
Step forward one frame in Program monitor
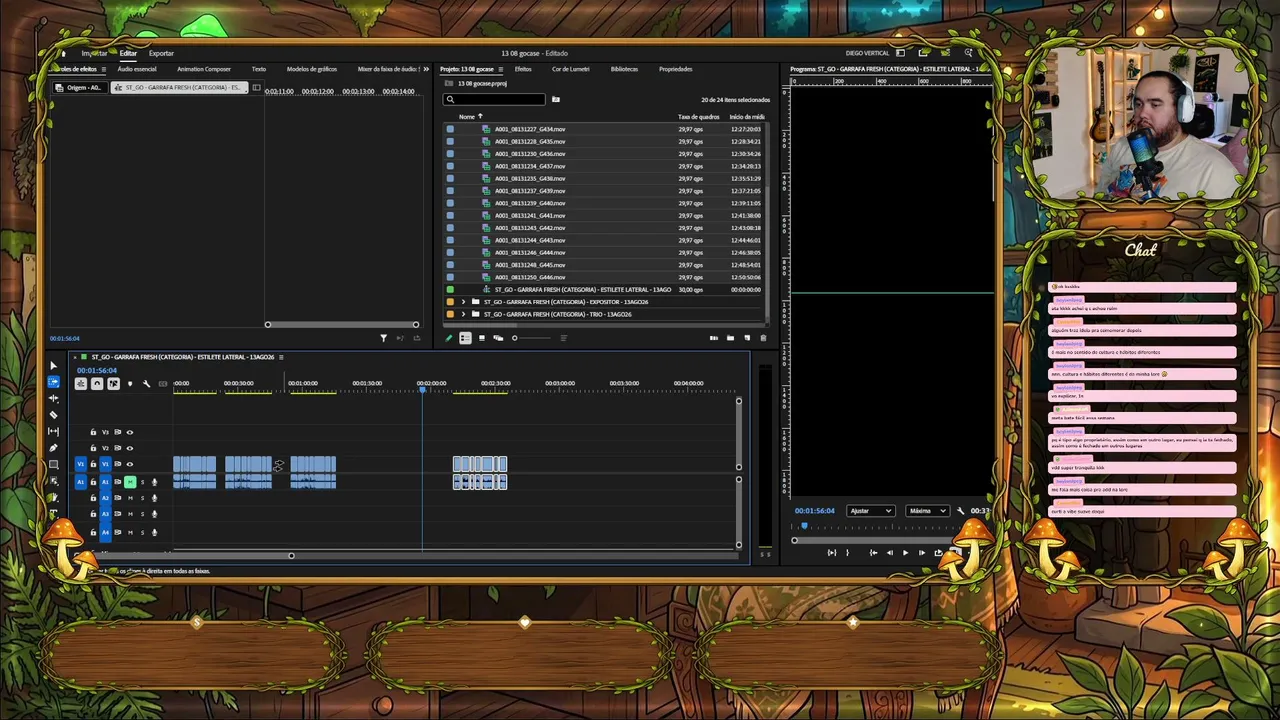coord(922,552)
